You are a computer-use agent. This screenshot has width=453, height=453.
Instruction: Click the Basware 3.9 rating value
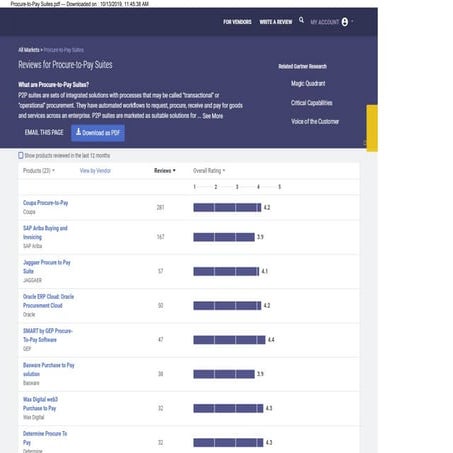[260, 374]
